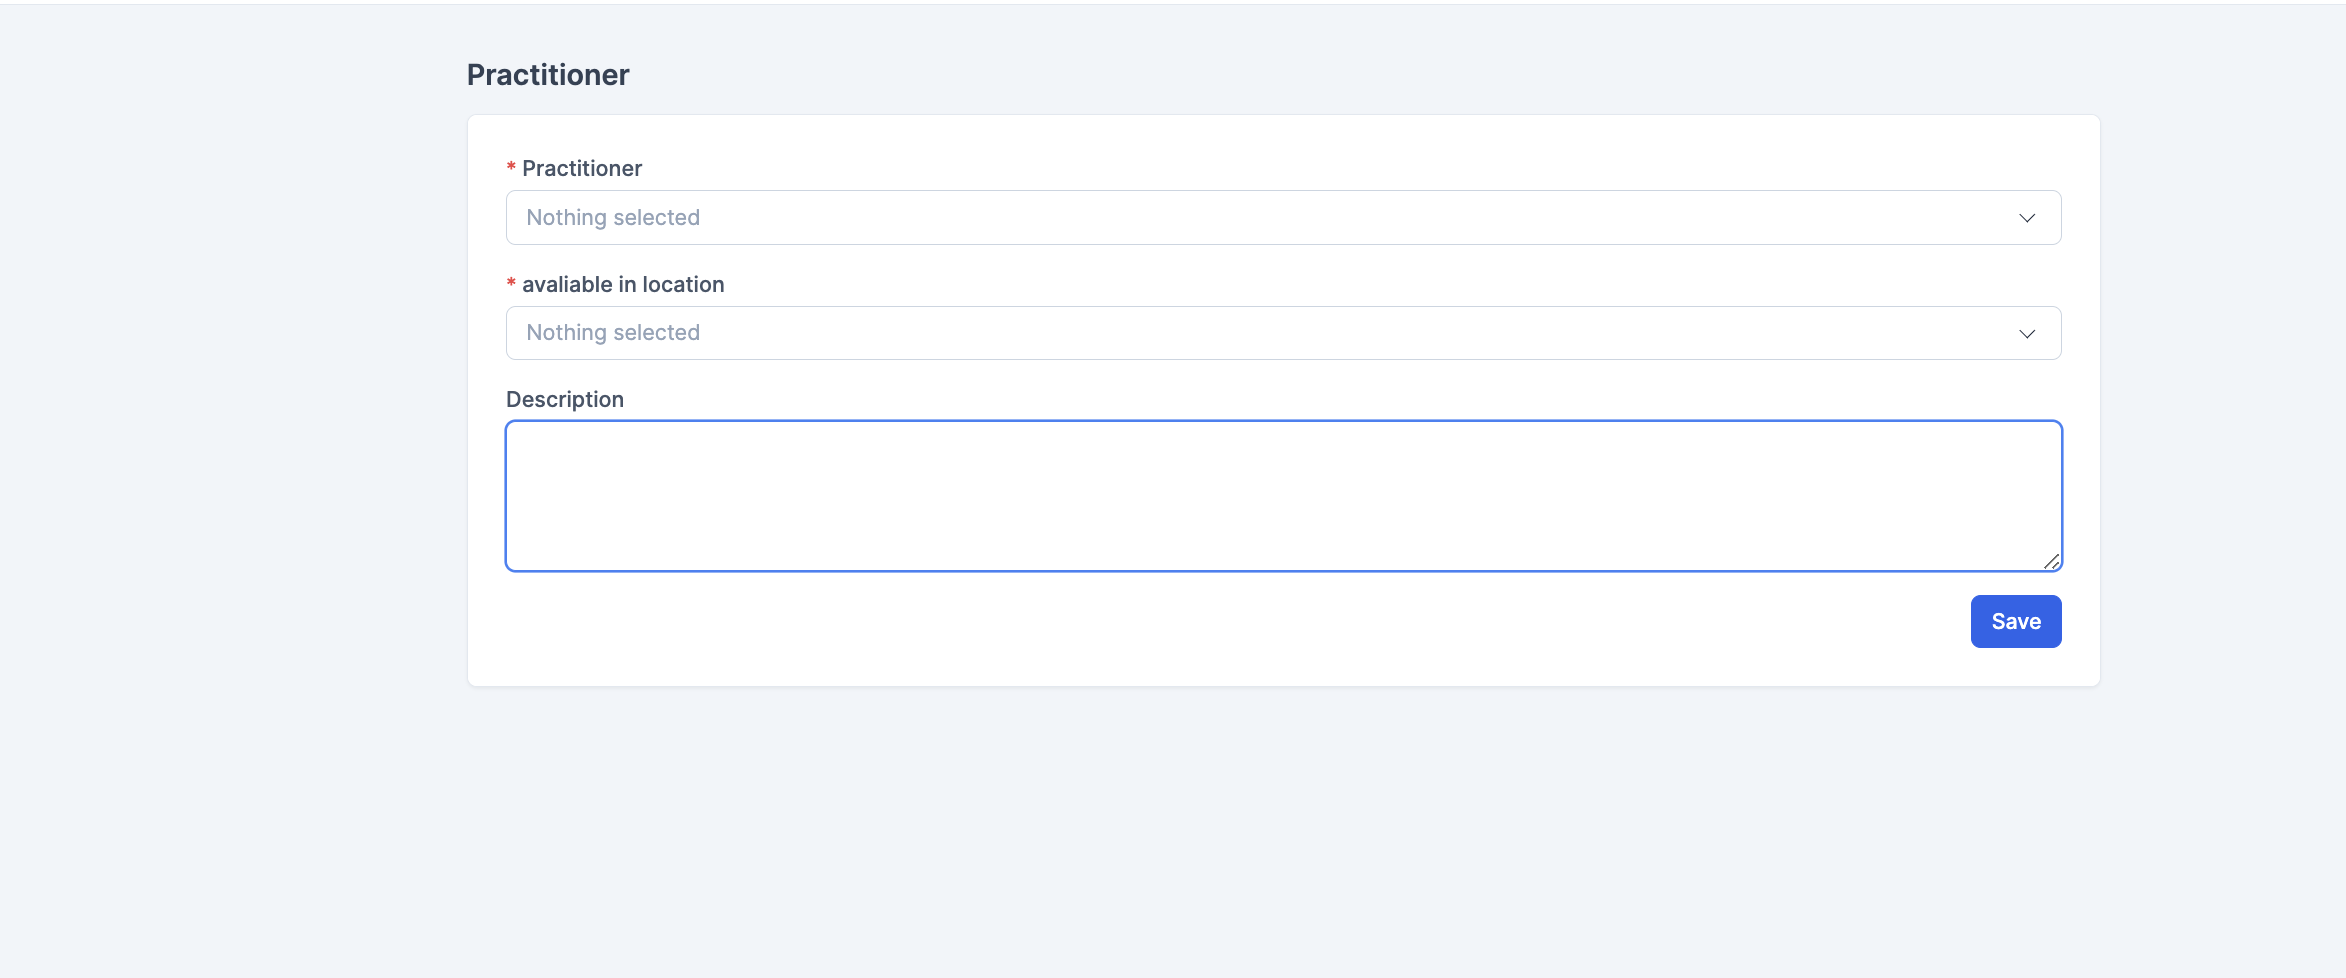Screen dimensions: 2346x978
Task: Click the avaliable in location label
Action: (x=622, y=284)
